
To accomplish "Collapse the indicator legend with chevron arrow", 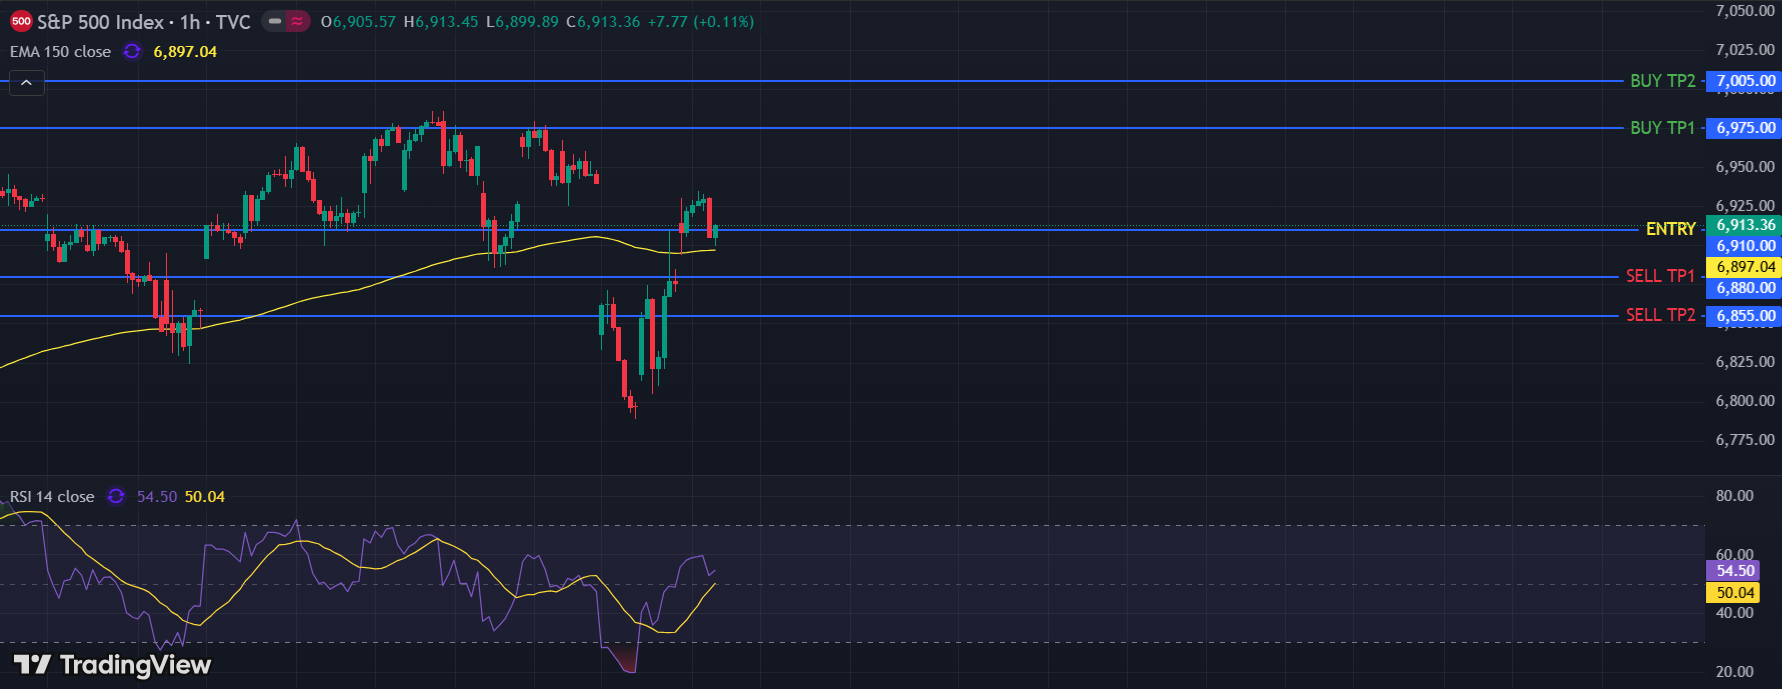I will coord(26,83).
